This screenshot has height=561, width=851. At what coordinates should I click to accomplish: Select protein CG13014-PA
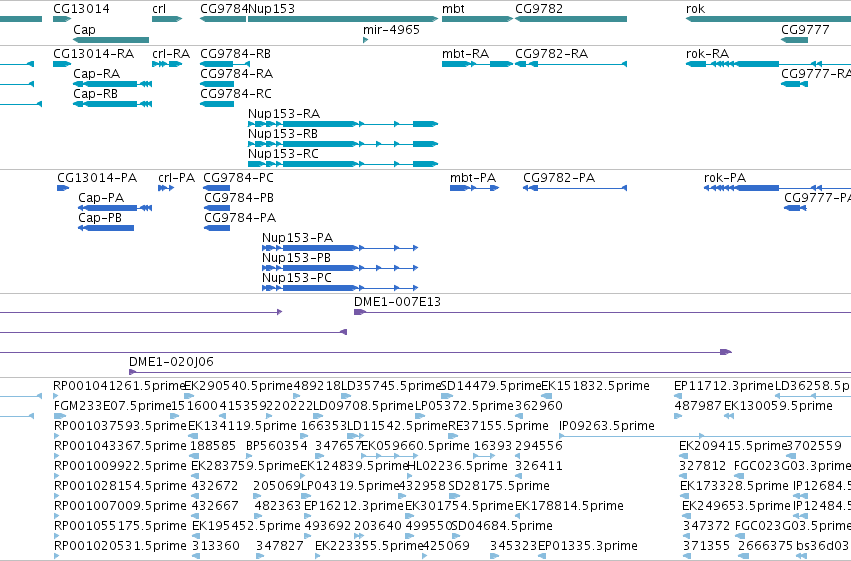point(97,178)
